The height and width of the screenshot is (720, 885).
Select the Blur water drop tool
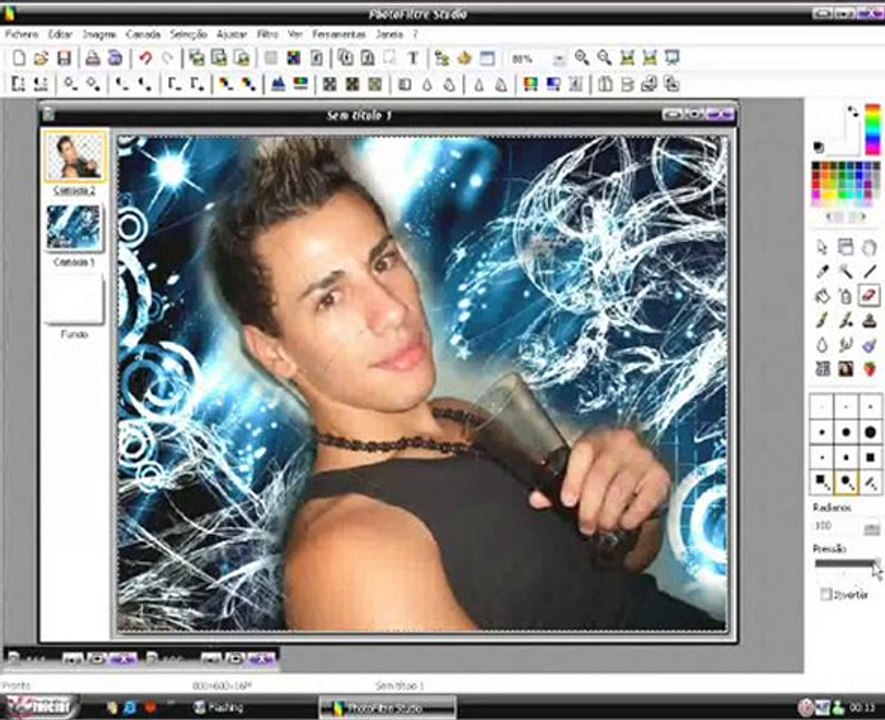point(822,344)
